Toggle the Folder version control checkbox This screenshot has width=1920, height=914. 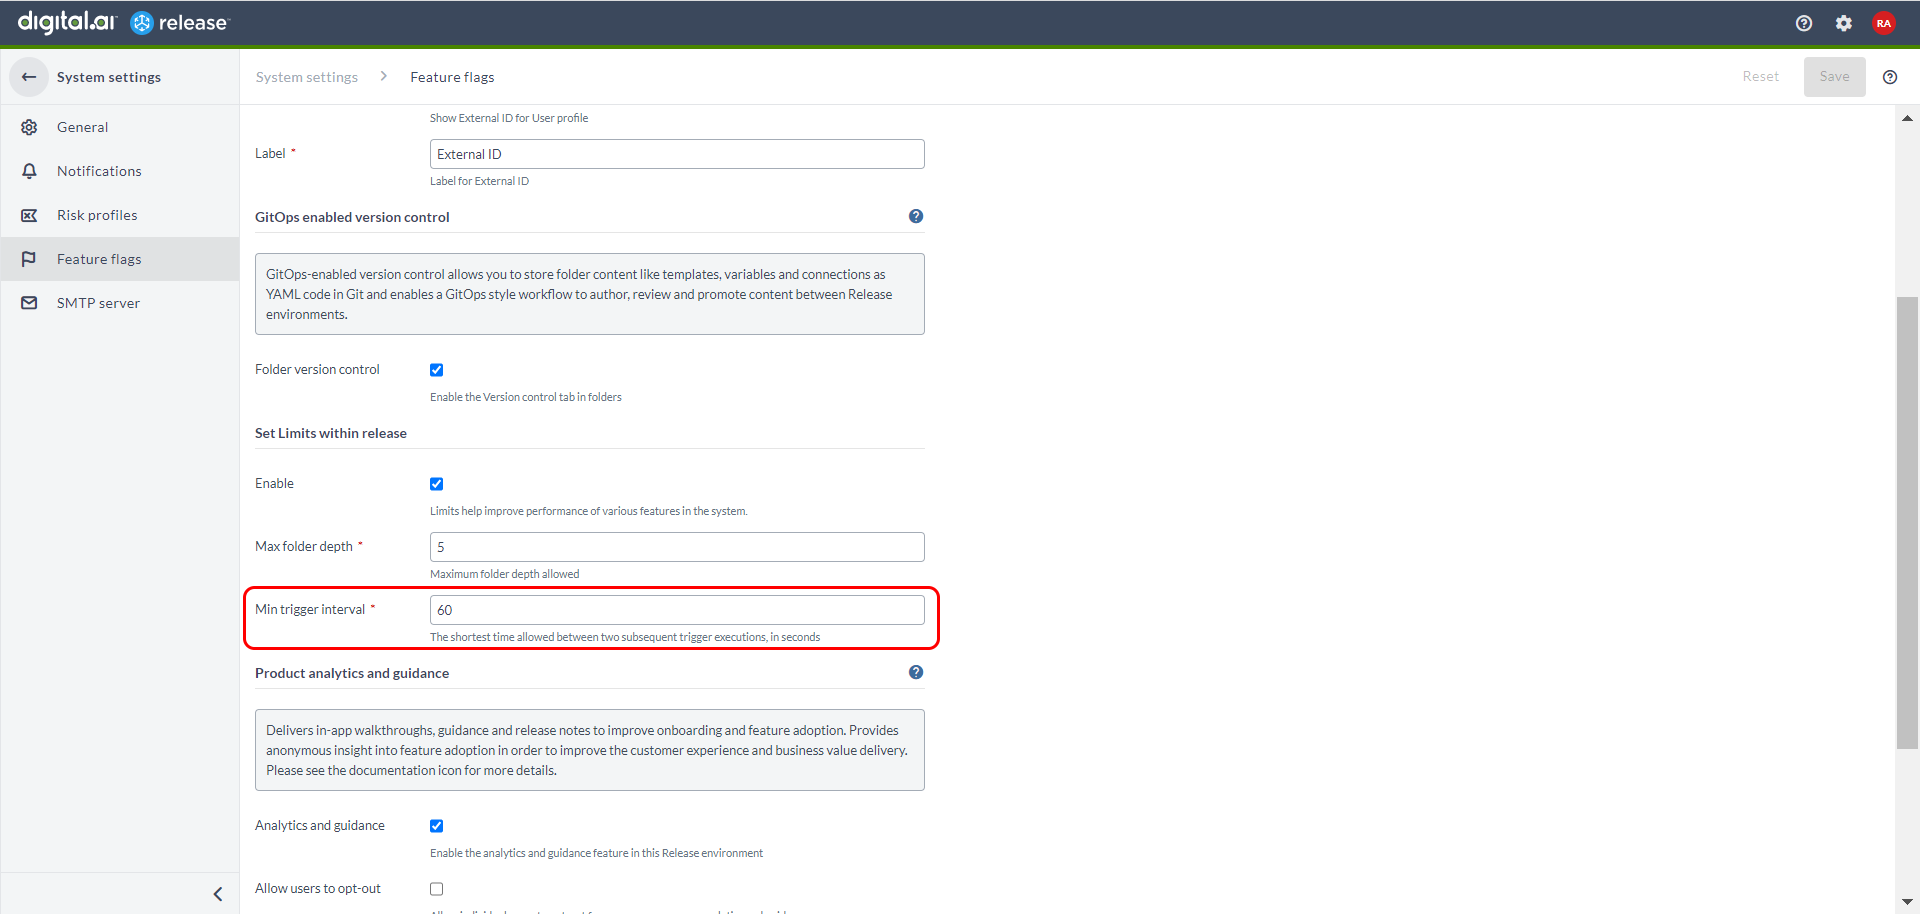(437, 370)
